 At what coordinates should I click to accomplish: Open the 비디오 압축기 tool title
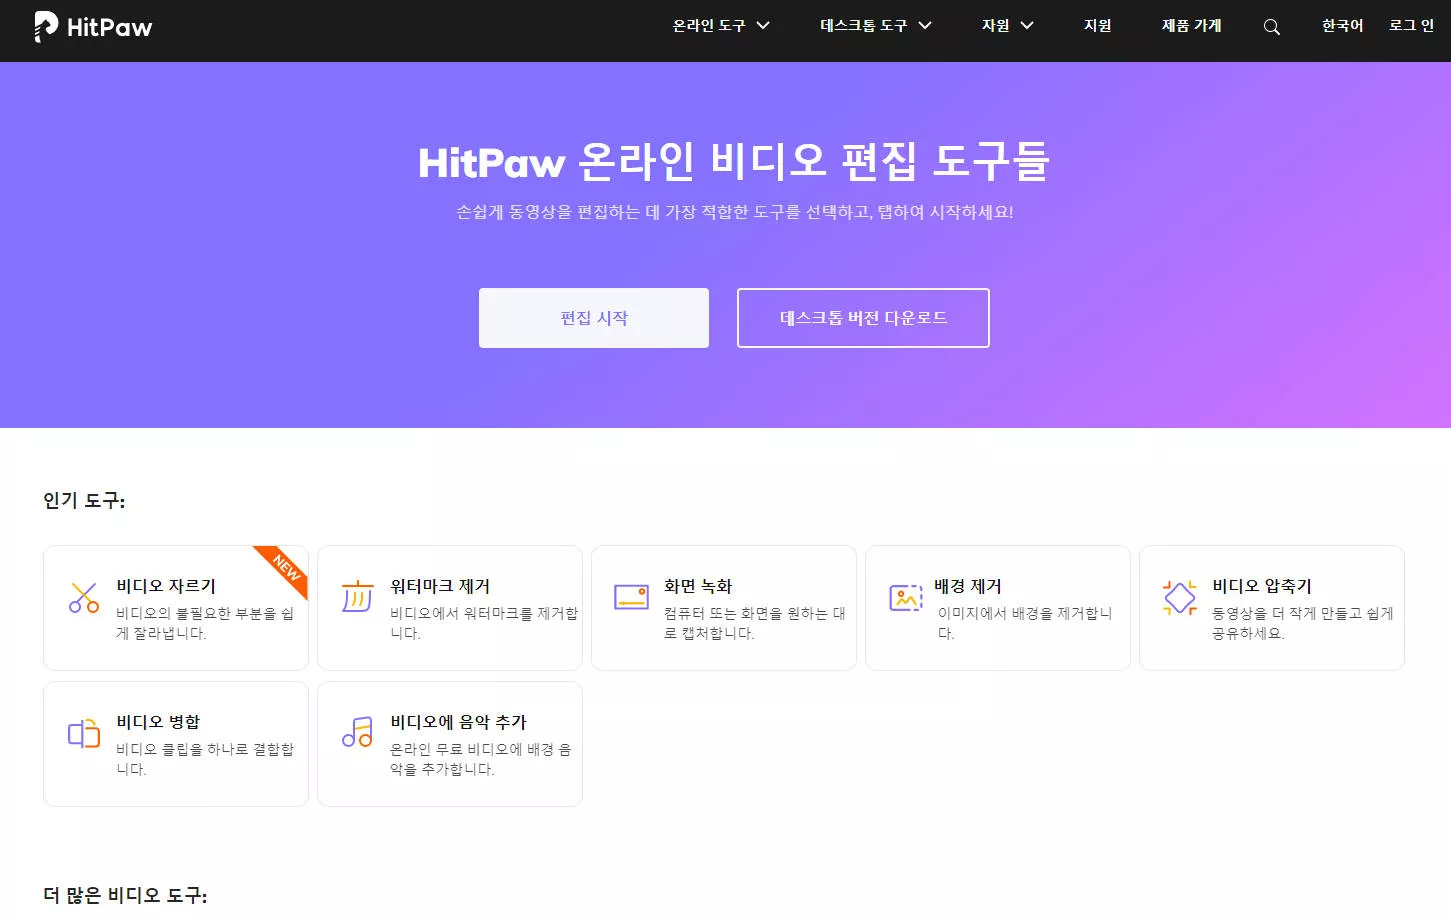pyautogui.click(x=1262, y=586)
